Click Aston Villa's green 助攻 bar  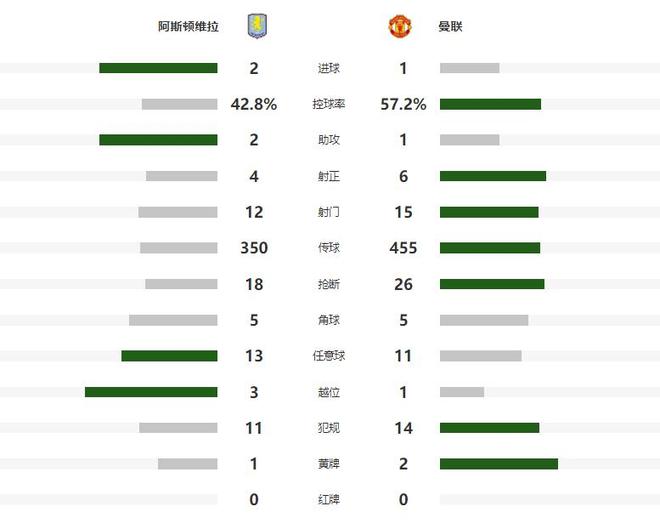[158, 140]
